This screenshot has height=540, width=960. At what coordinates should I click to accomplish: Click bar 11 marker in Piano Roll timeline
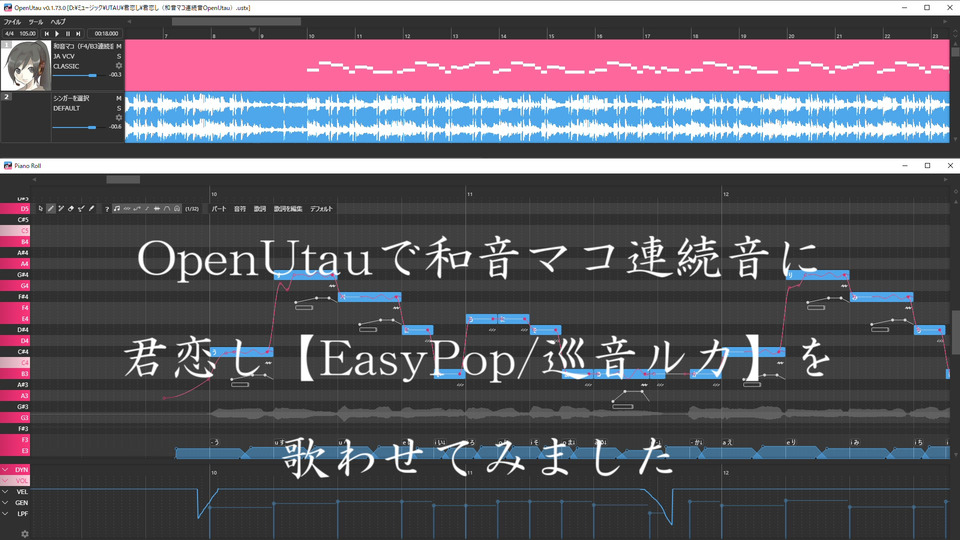(x=470, y=194)
